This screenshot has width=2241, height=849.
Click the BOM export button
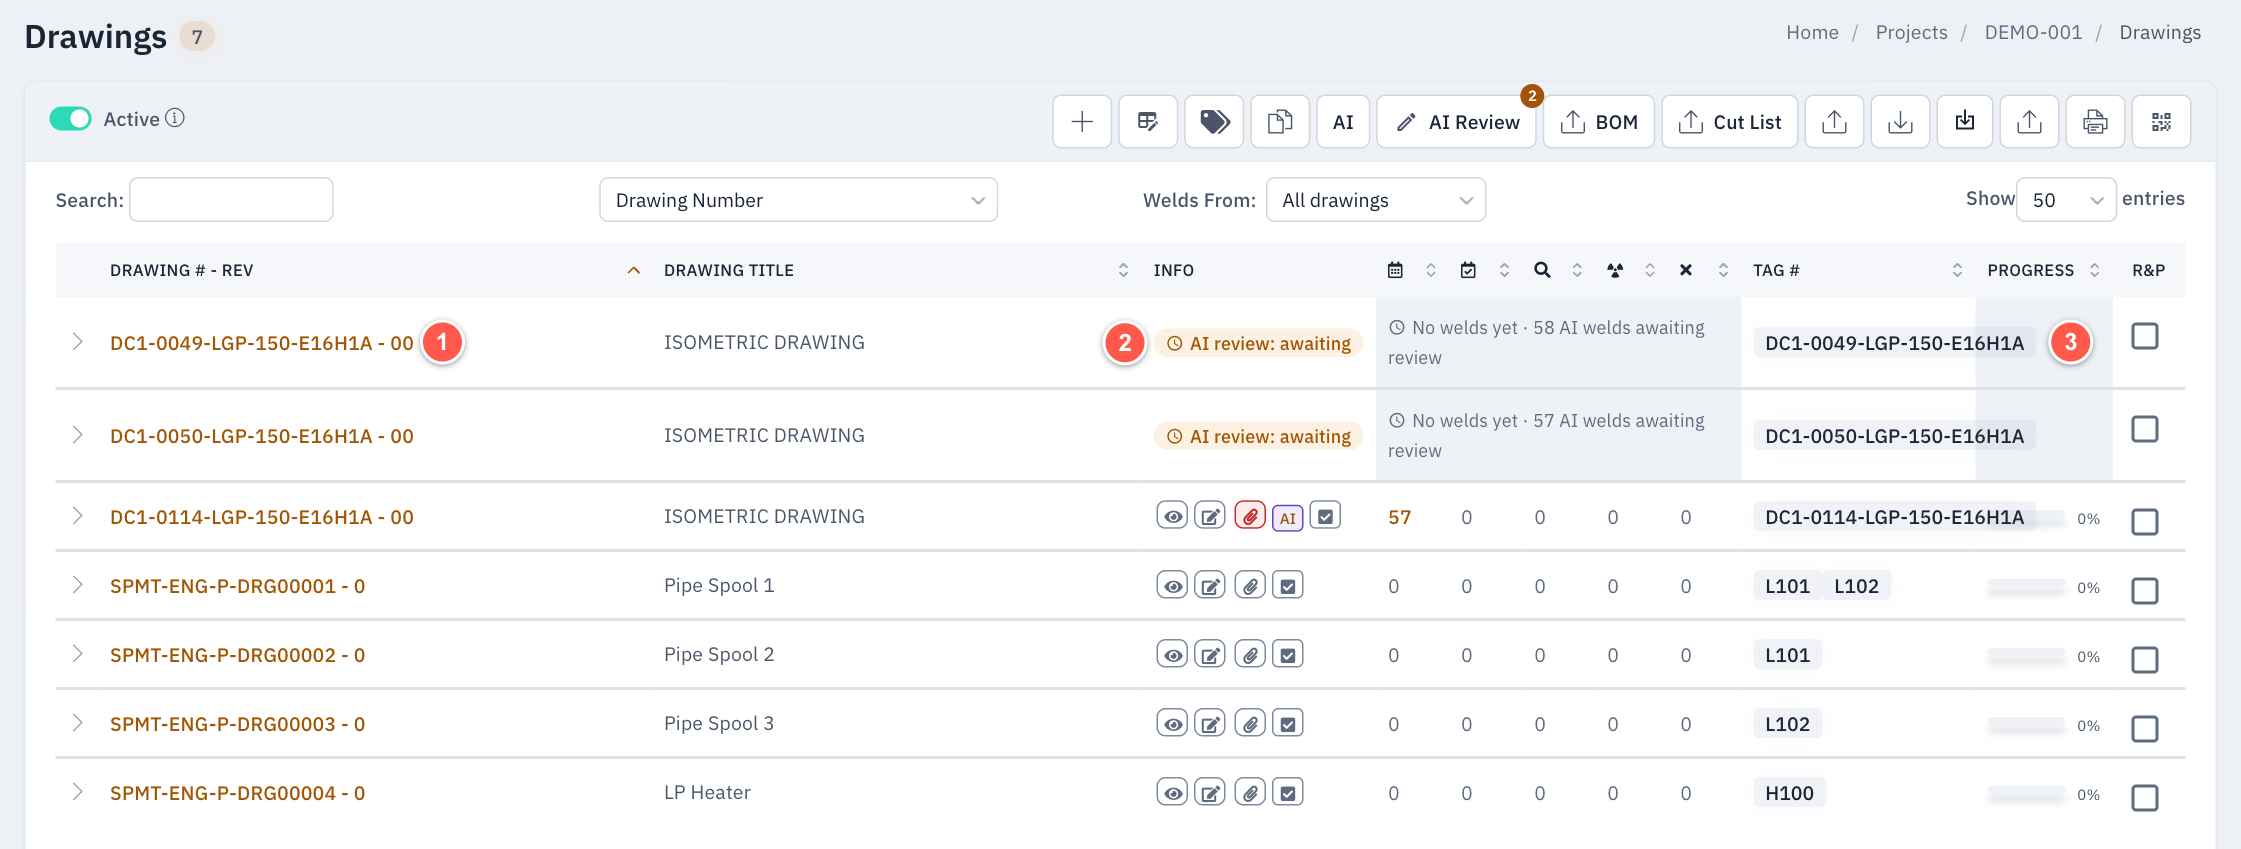(x=1599, y=122)
